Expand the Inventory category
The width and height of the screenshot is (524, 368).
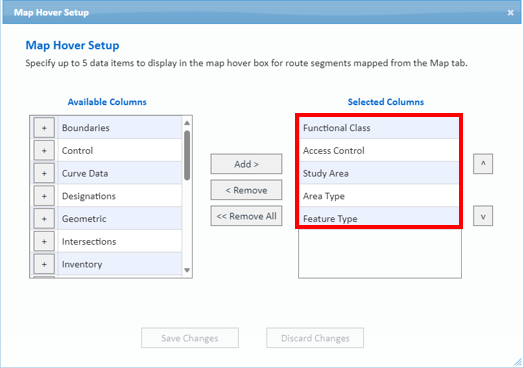point(44,264)
